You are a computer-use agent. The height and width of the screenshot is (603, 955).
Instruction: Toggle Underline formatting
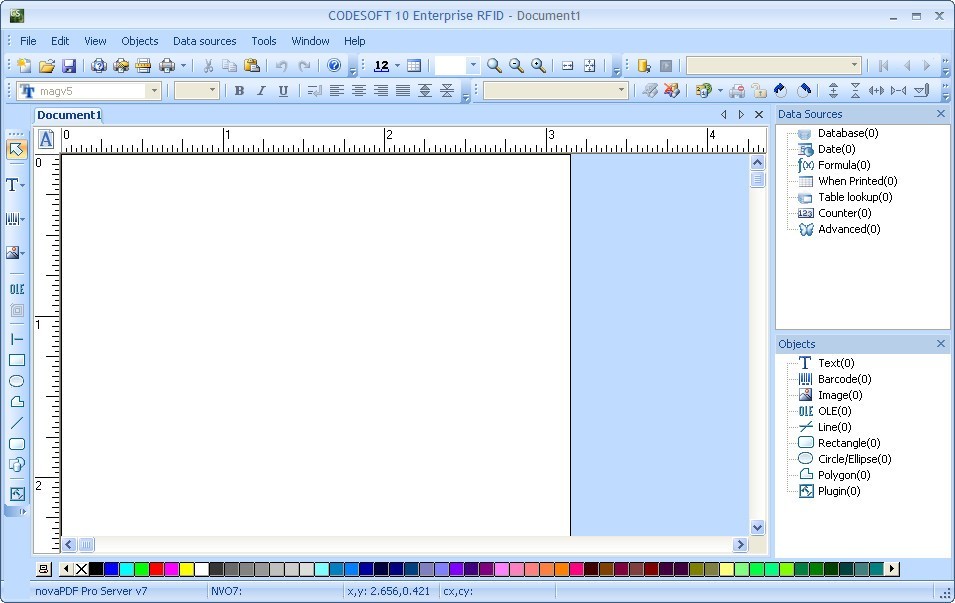pos(283,91)
